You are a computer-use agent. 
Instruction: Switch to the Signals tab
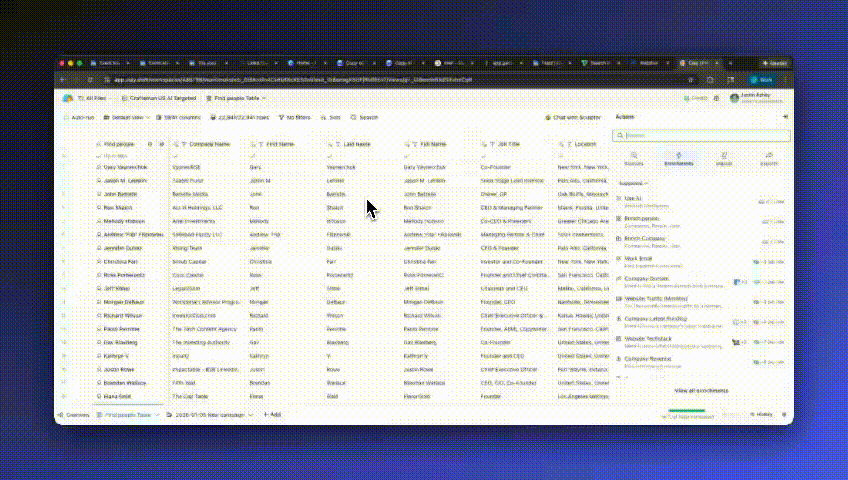[724, 159]
